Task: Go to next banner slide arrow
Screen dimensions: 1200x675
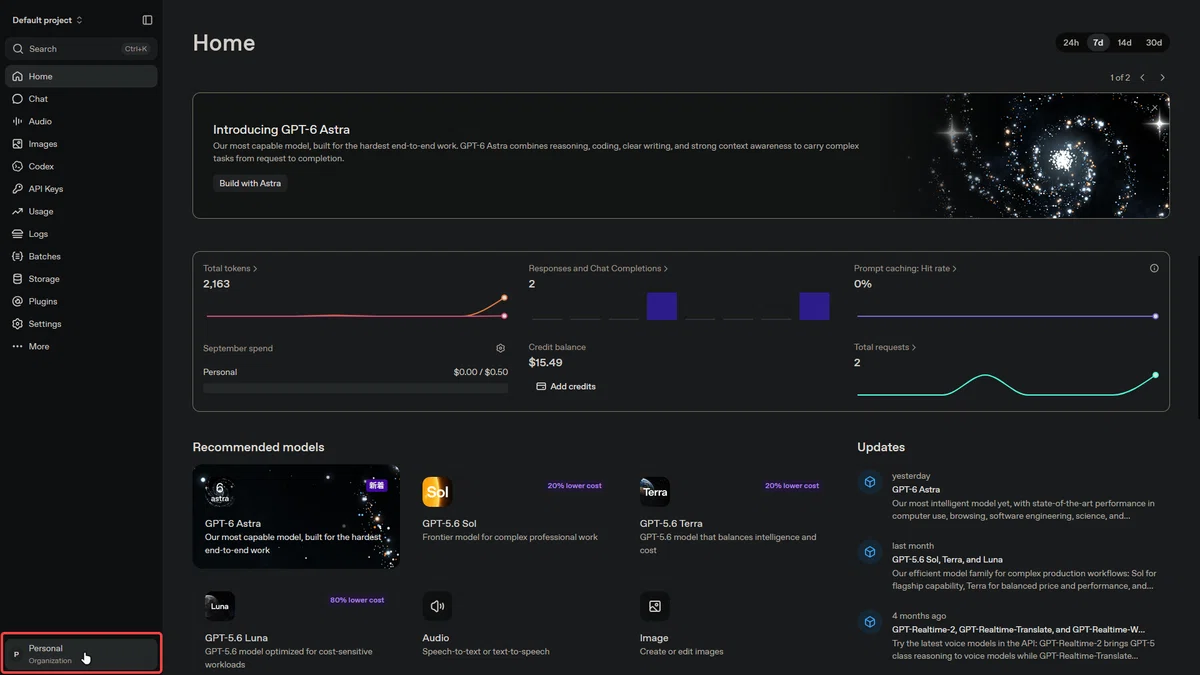Action: pyautogui.click(x=1162, y=77)
